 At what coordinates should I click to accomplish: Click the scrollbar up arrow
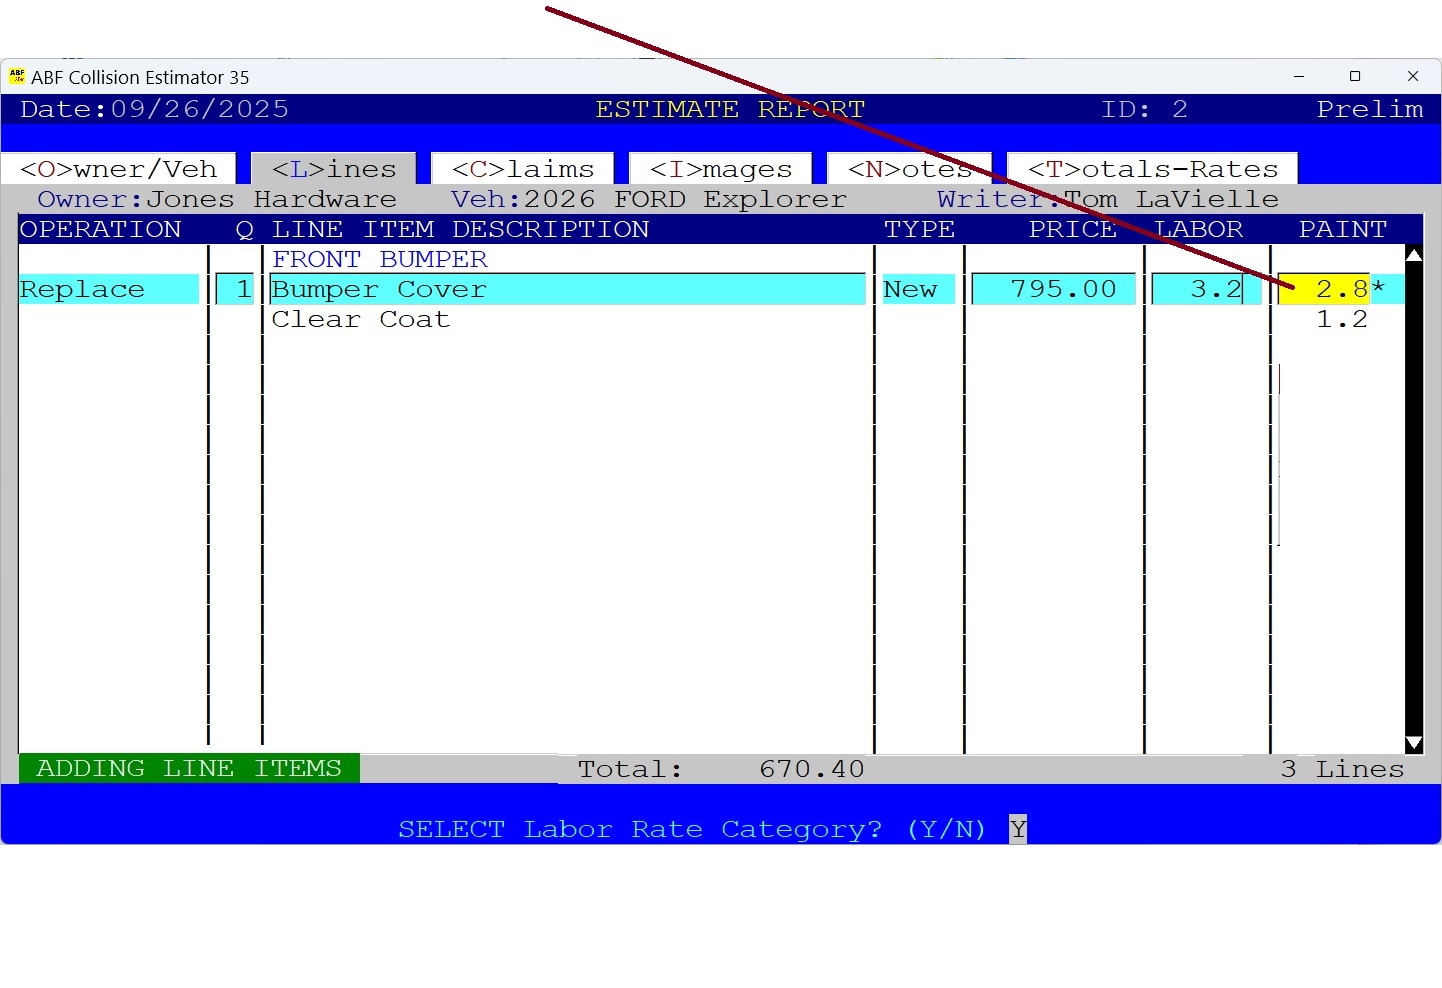1413,257
